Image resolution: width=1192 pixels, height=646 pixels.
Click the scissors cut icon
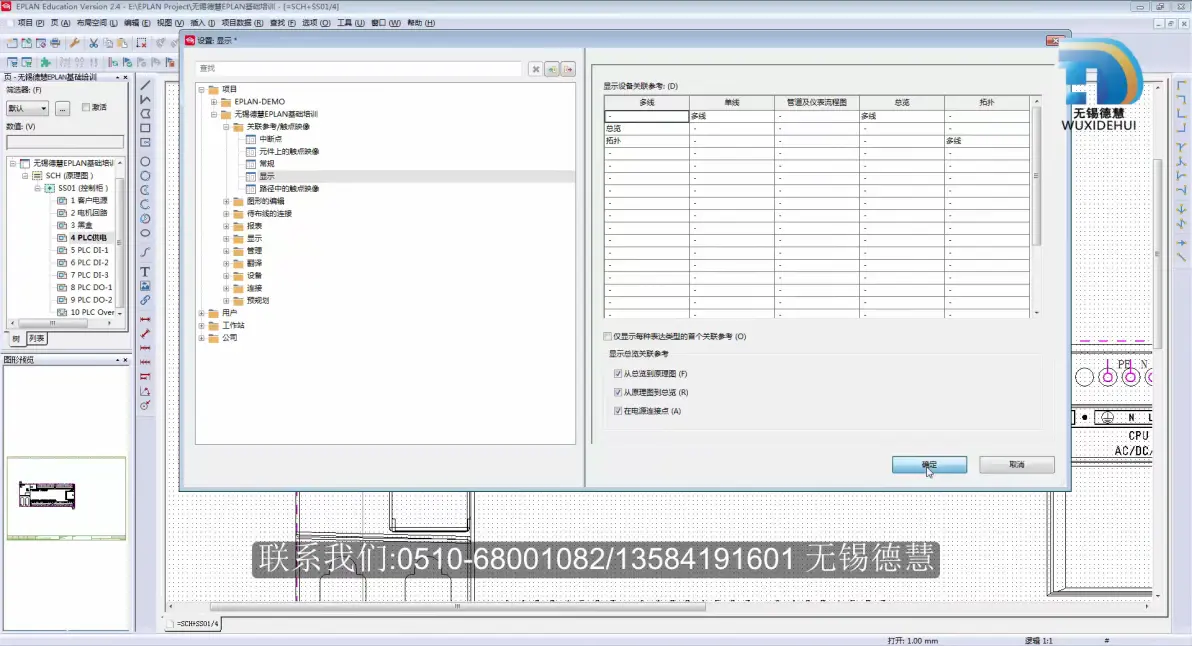(94, 43)
